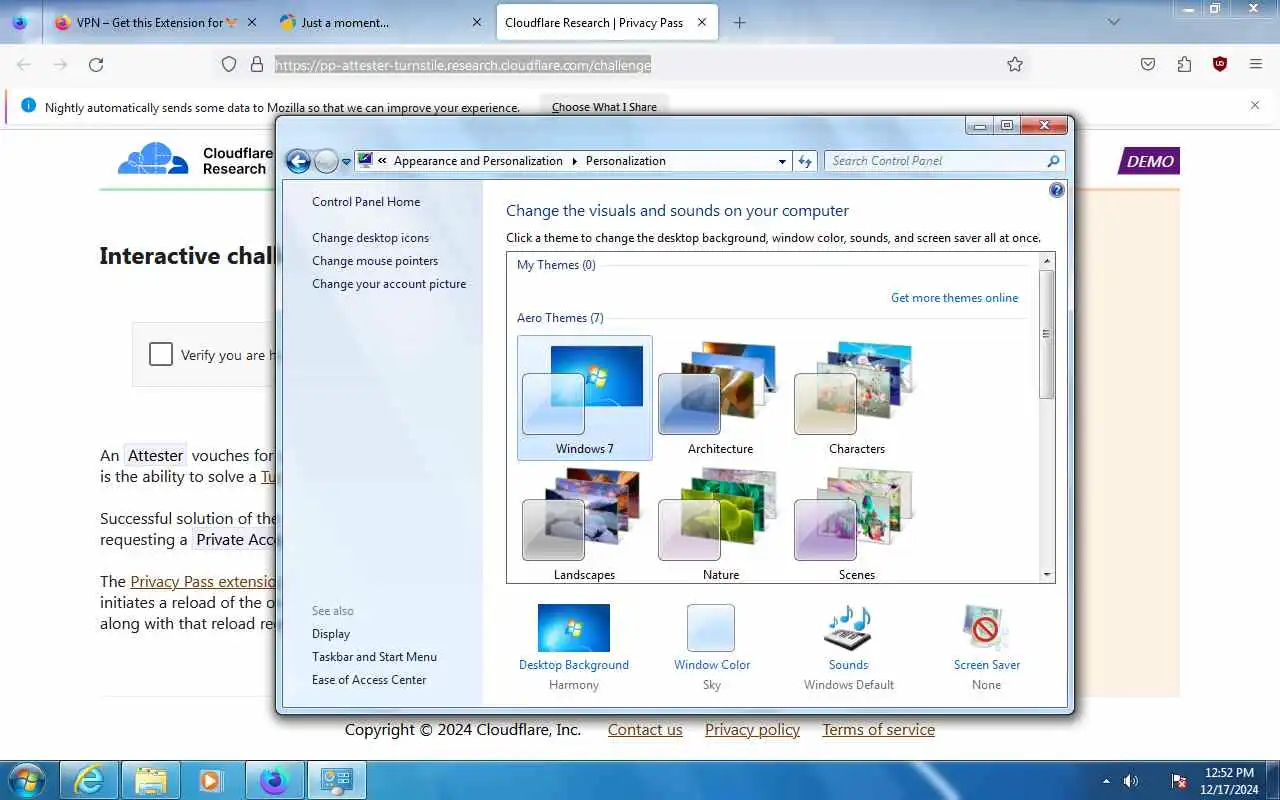The height and width of the screenshot is (800, 1280).
Task: Click theme list scrollbar up arrow
Action: click(1047, 261)
